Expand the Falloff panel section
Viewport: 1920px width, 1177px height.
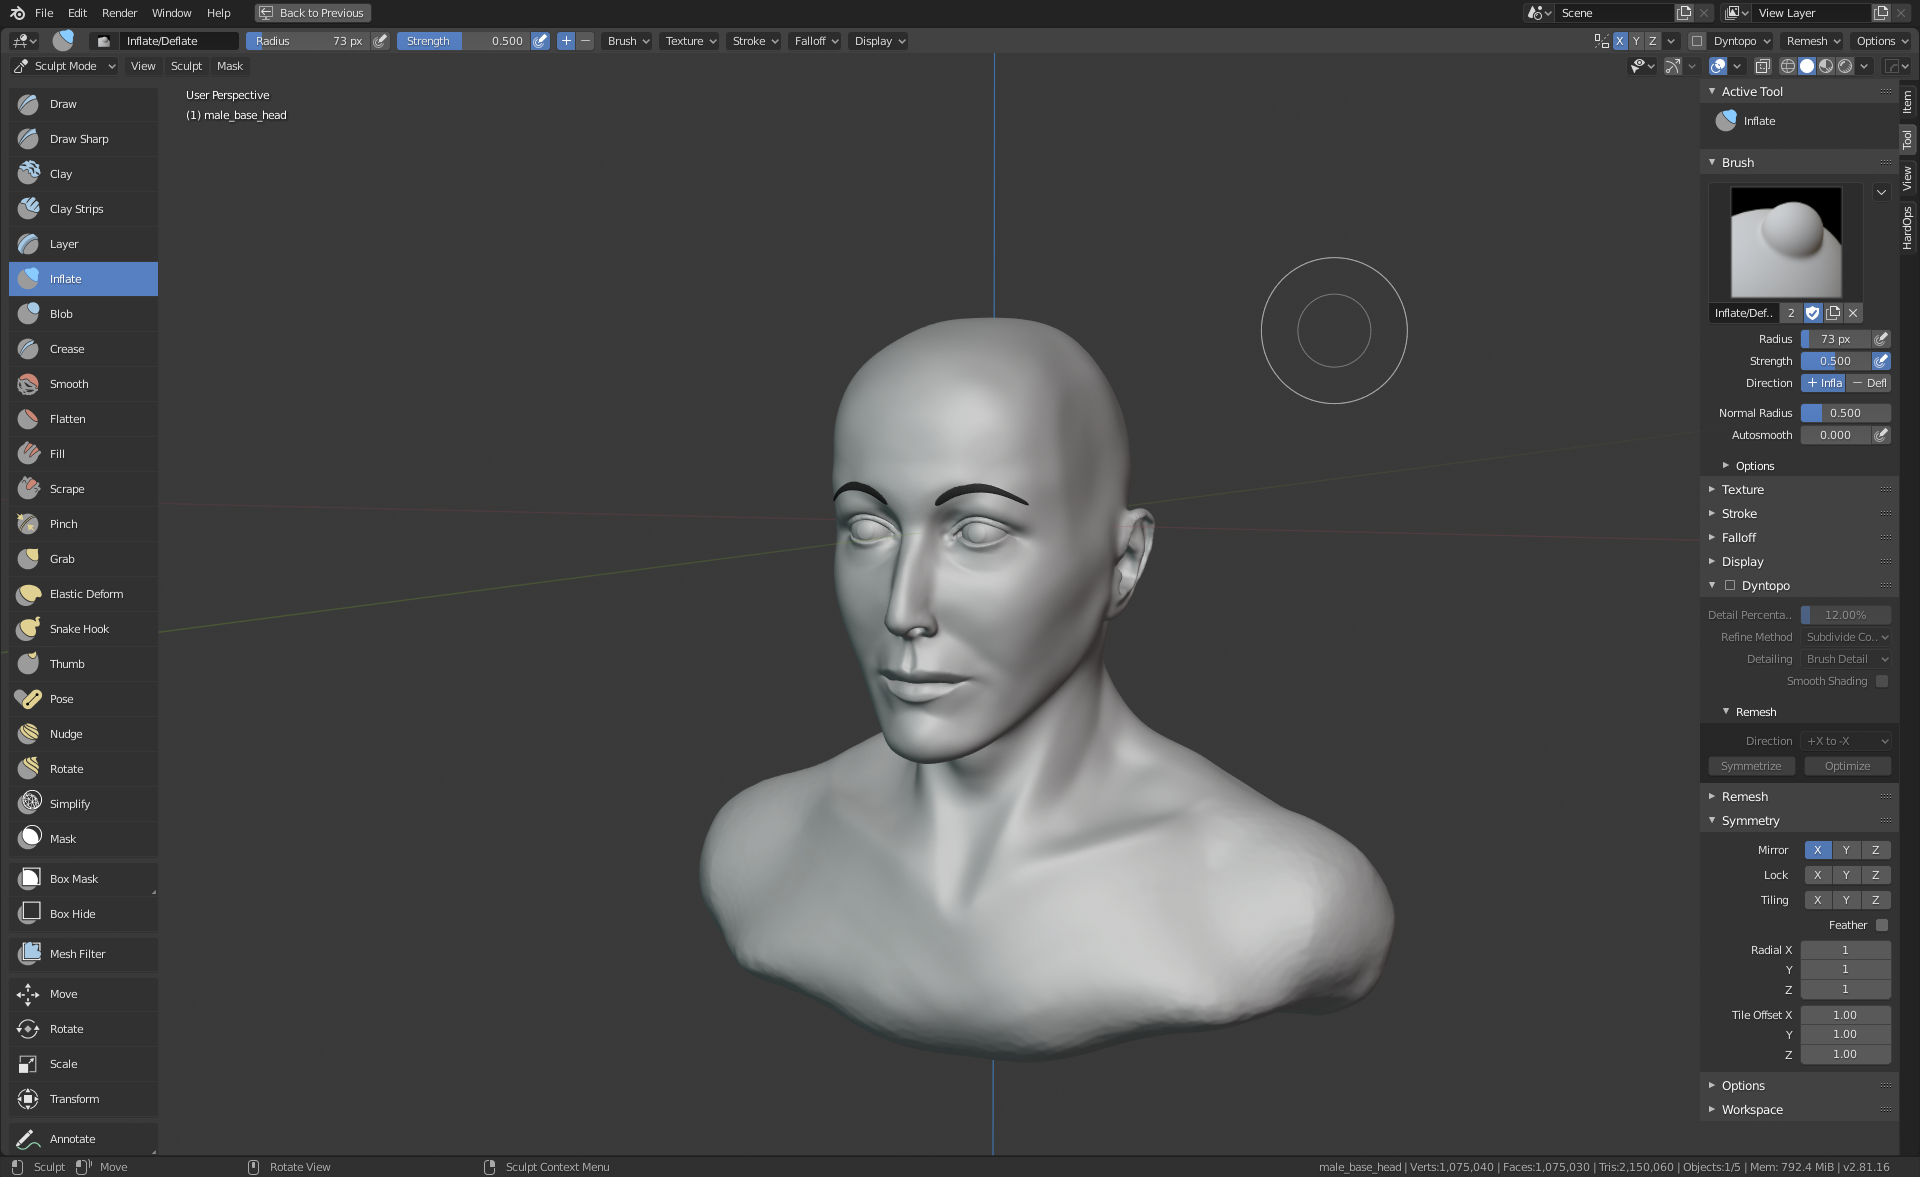tap(1738, 538)
